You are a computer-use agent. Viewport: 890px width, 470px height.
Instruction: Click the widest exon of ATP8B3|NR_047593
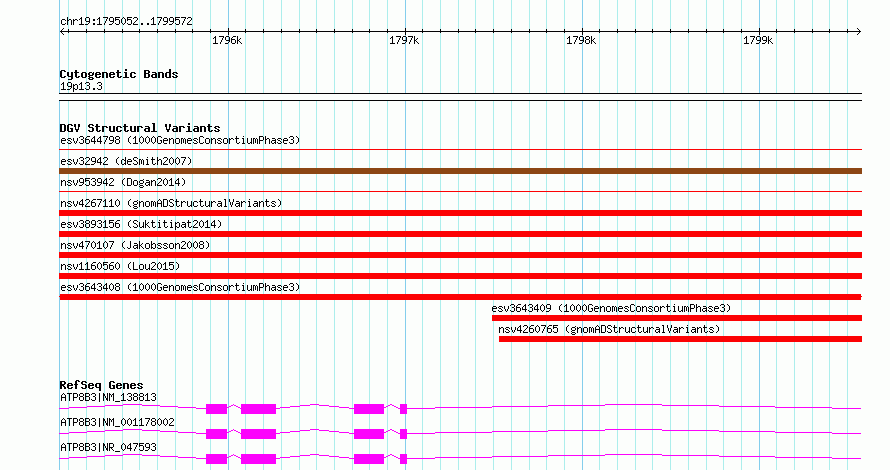[258, 459]
